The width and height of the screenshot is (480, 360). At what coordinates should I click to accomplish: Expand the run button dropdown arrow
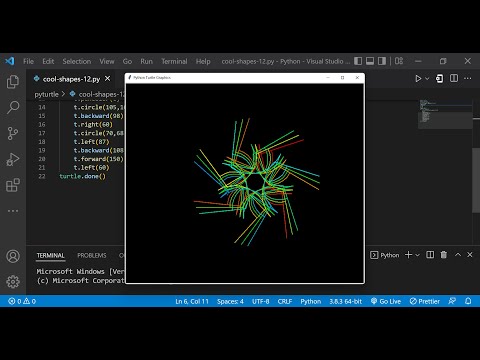click(427, 79)
